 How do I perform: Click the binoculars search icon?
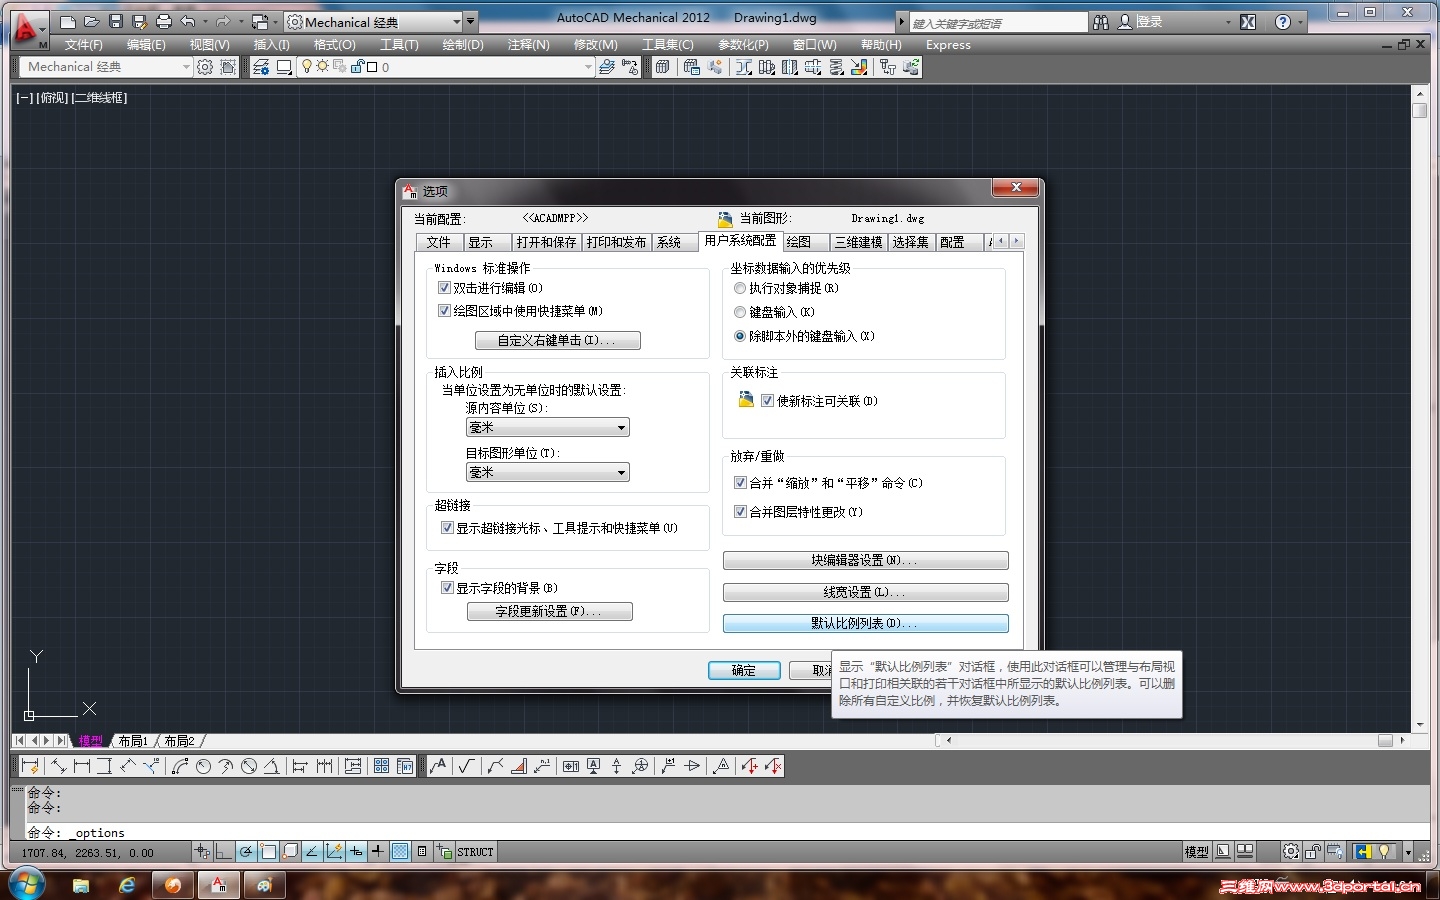click(x=1101, y=21)
